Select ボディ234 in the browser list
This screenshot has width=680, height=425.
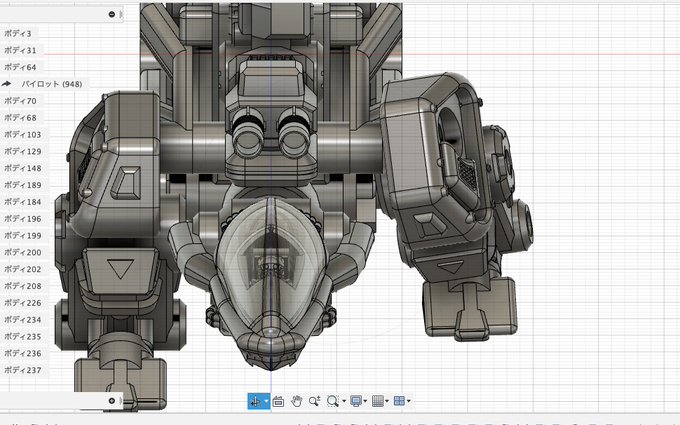pos(23,320)
